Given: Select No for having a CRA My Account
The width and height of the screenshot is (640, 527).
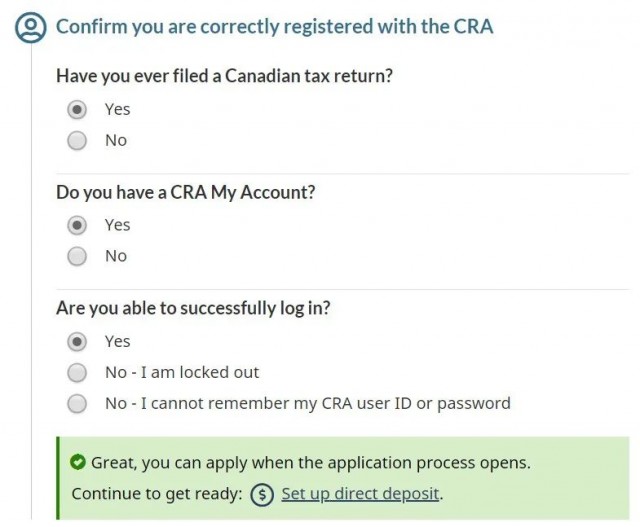Looking at the screenshot, I should click(x=77, y=256).
